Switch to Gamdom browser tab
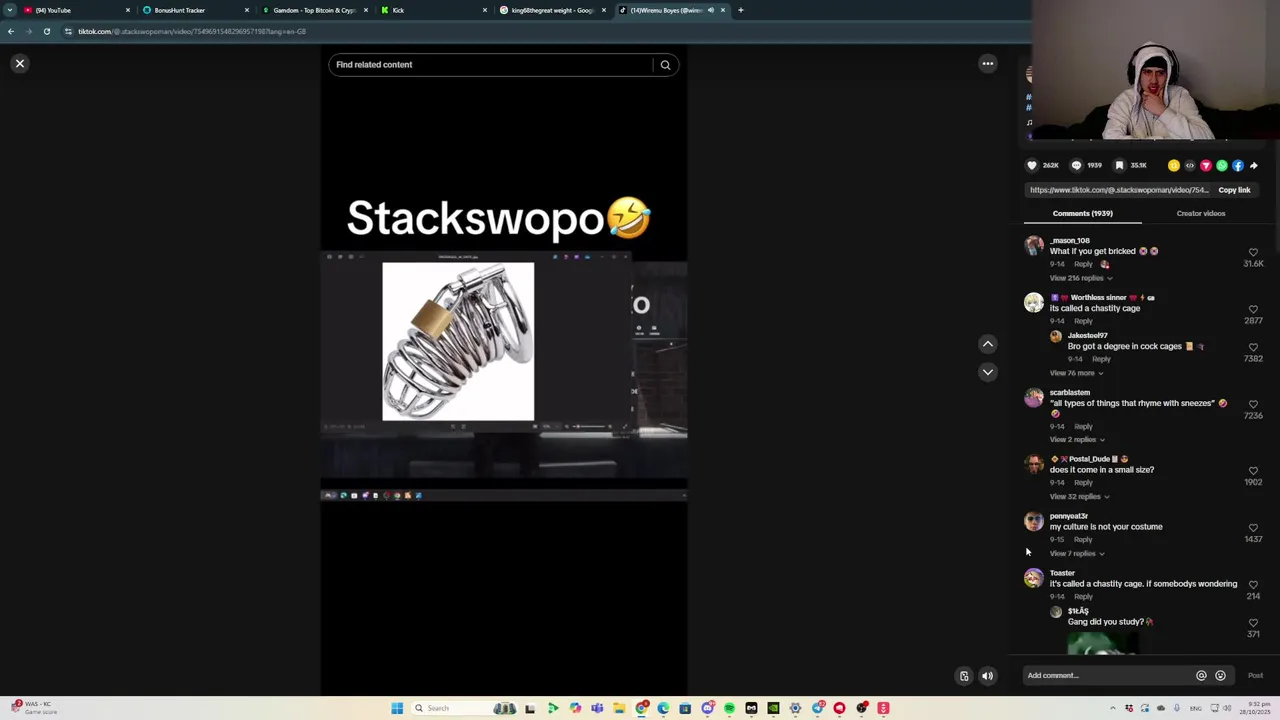This screenshot has width=1280, height=720. [x=315, y=10]
